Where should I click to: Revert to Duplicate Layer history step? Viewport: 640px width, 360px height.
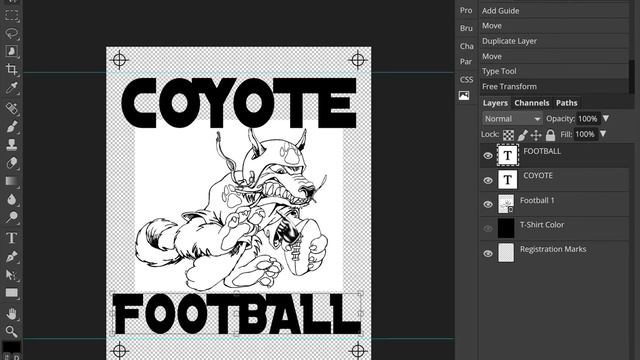[554, 41]
